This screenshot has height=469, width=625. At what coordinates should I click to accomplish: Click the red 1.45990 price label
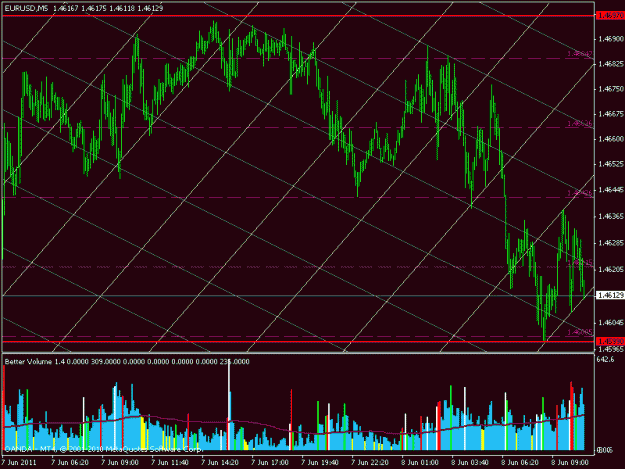tap(610, 341)
